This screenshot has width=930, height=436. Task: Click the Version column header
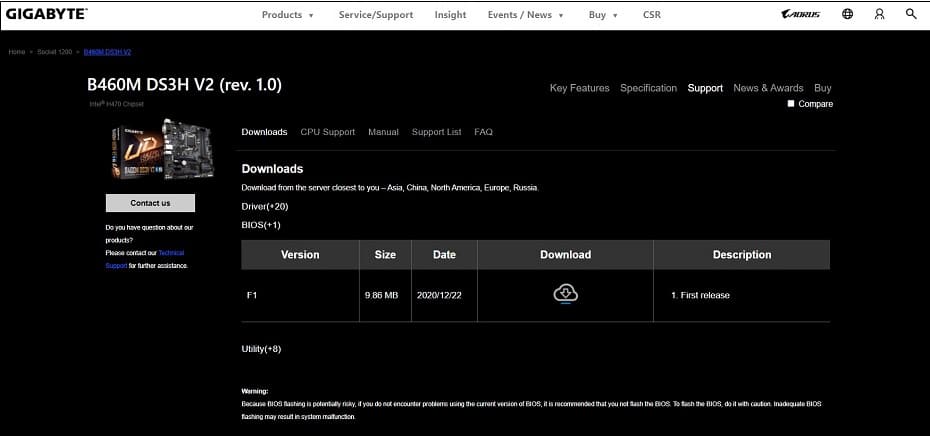coord(300,254)
